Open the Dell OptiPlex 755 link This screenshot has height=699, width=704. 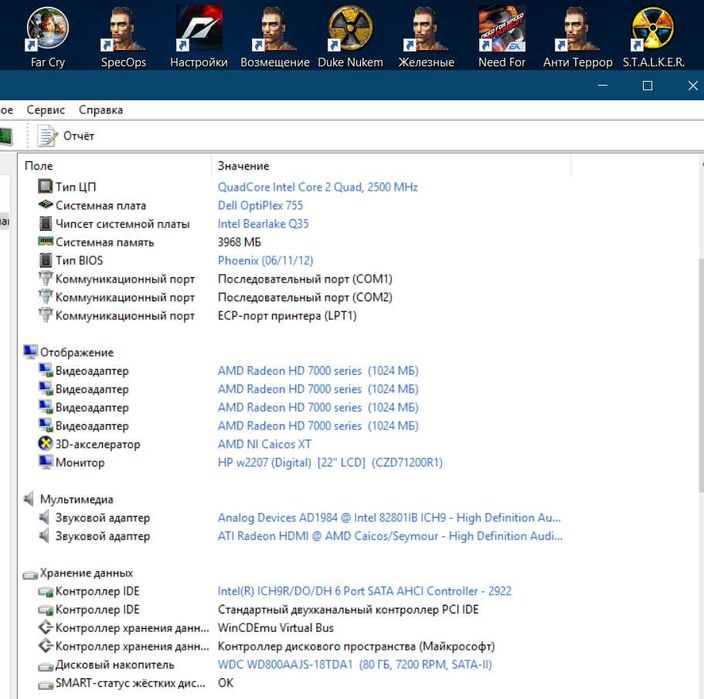pos(260,205)
